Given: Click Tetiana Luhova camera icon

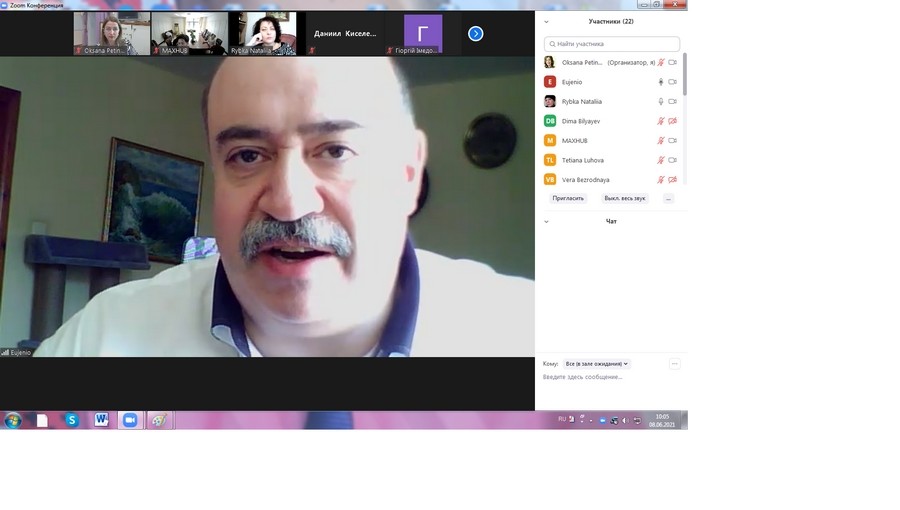Looking at the screenshot, I should click(x=673, y=160).
